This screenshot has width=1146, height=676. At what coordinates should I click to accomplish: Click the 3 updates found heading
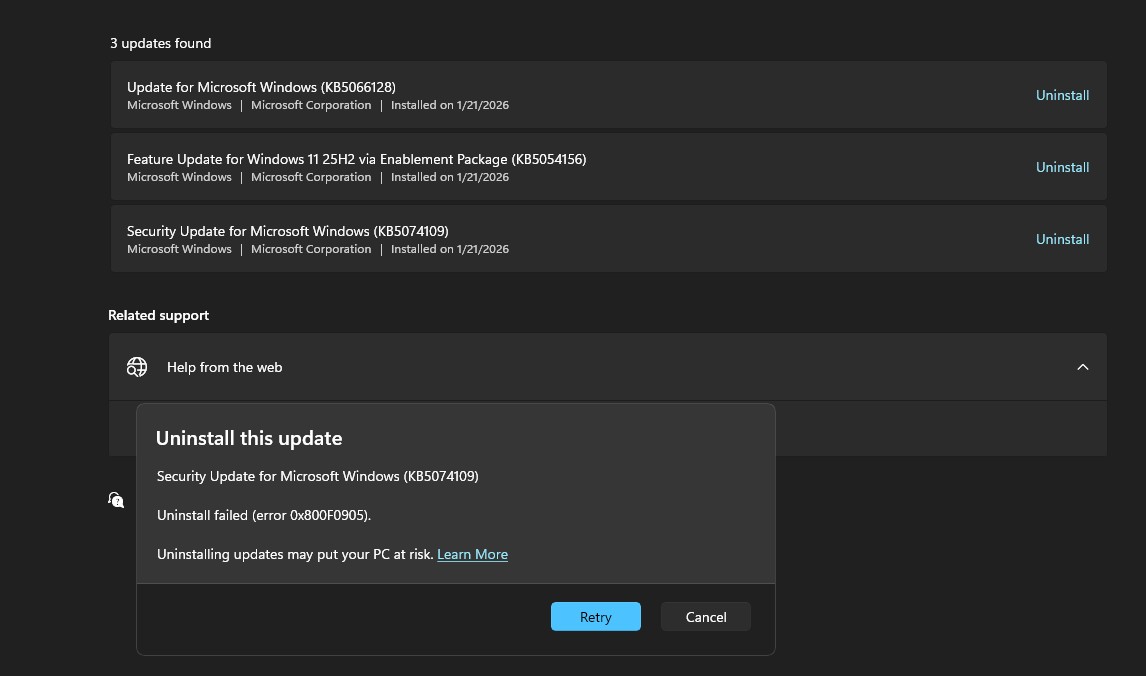[160, 43]
